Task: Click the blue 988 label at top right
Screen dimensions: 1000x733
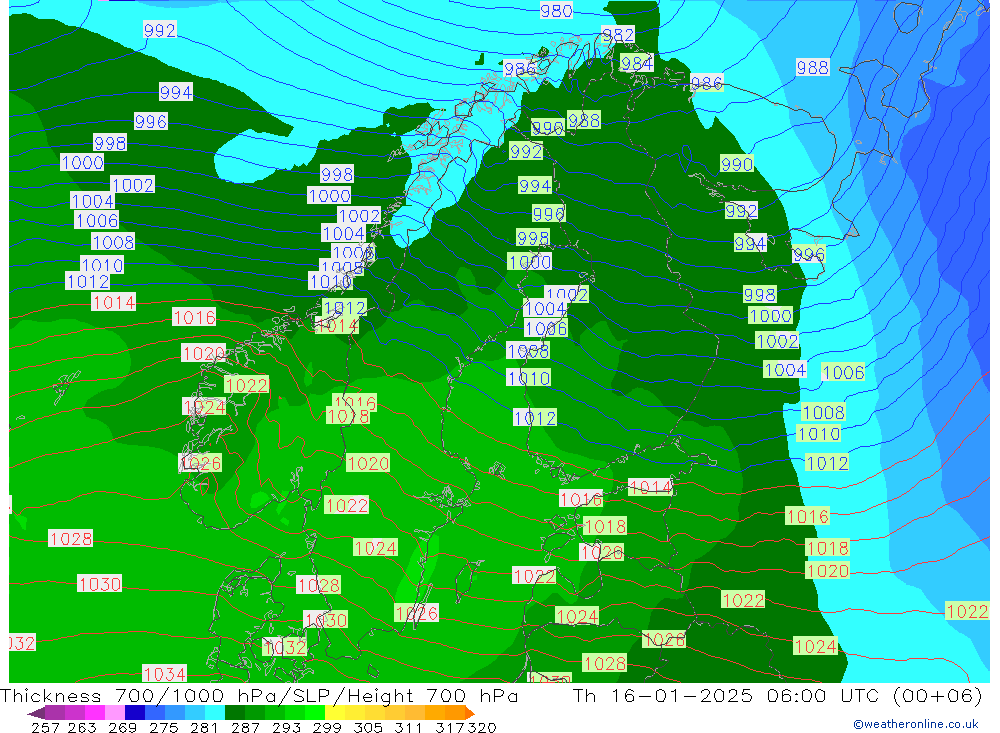Action: coord(812,67)
